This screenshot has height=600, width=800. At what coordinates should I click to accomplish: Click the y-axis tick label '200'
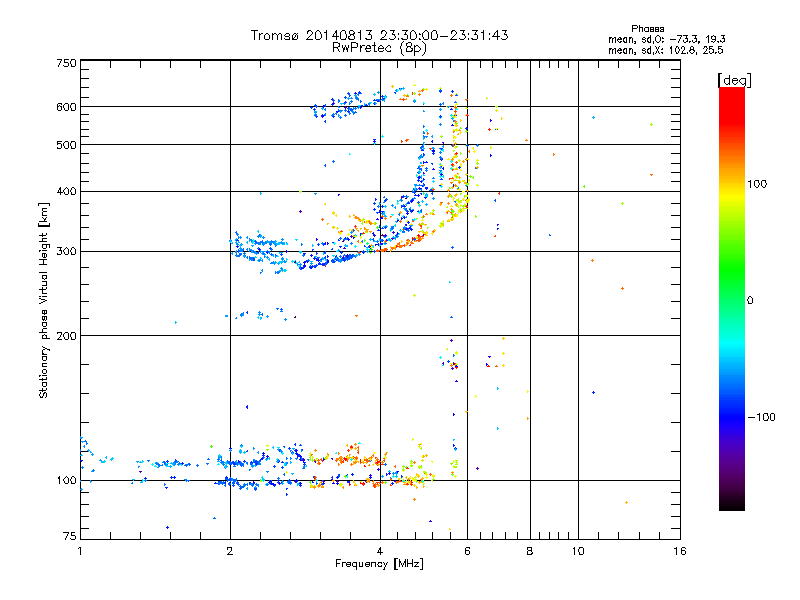tap(66, 336)
